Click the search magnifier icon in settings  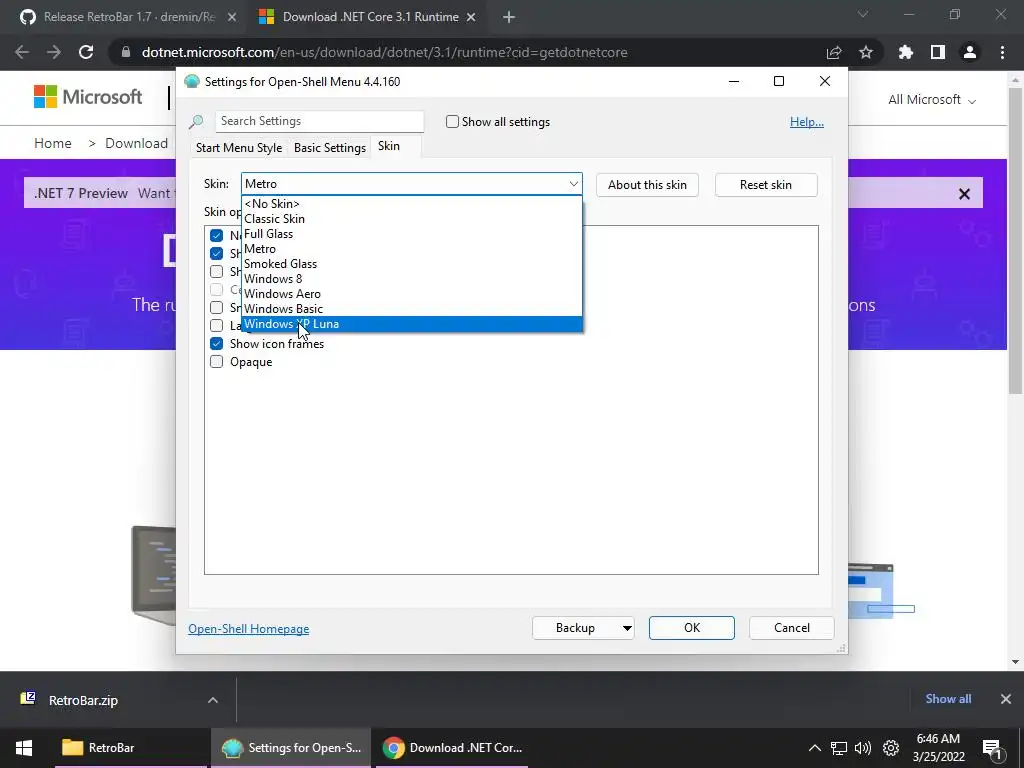(196, 121)
